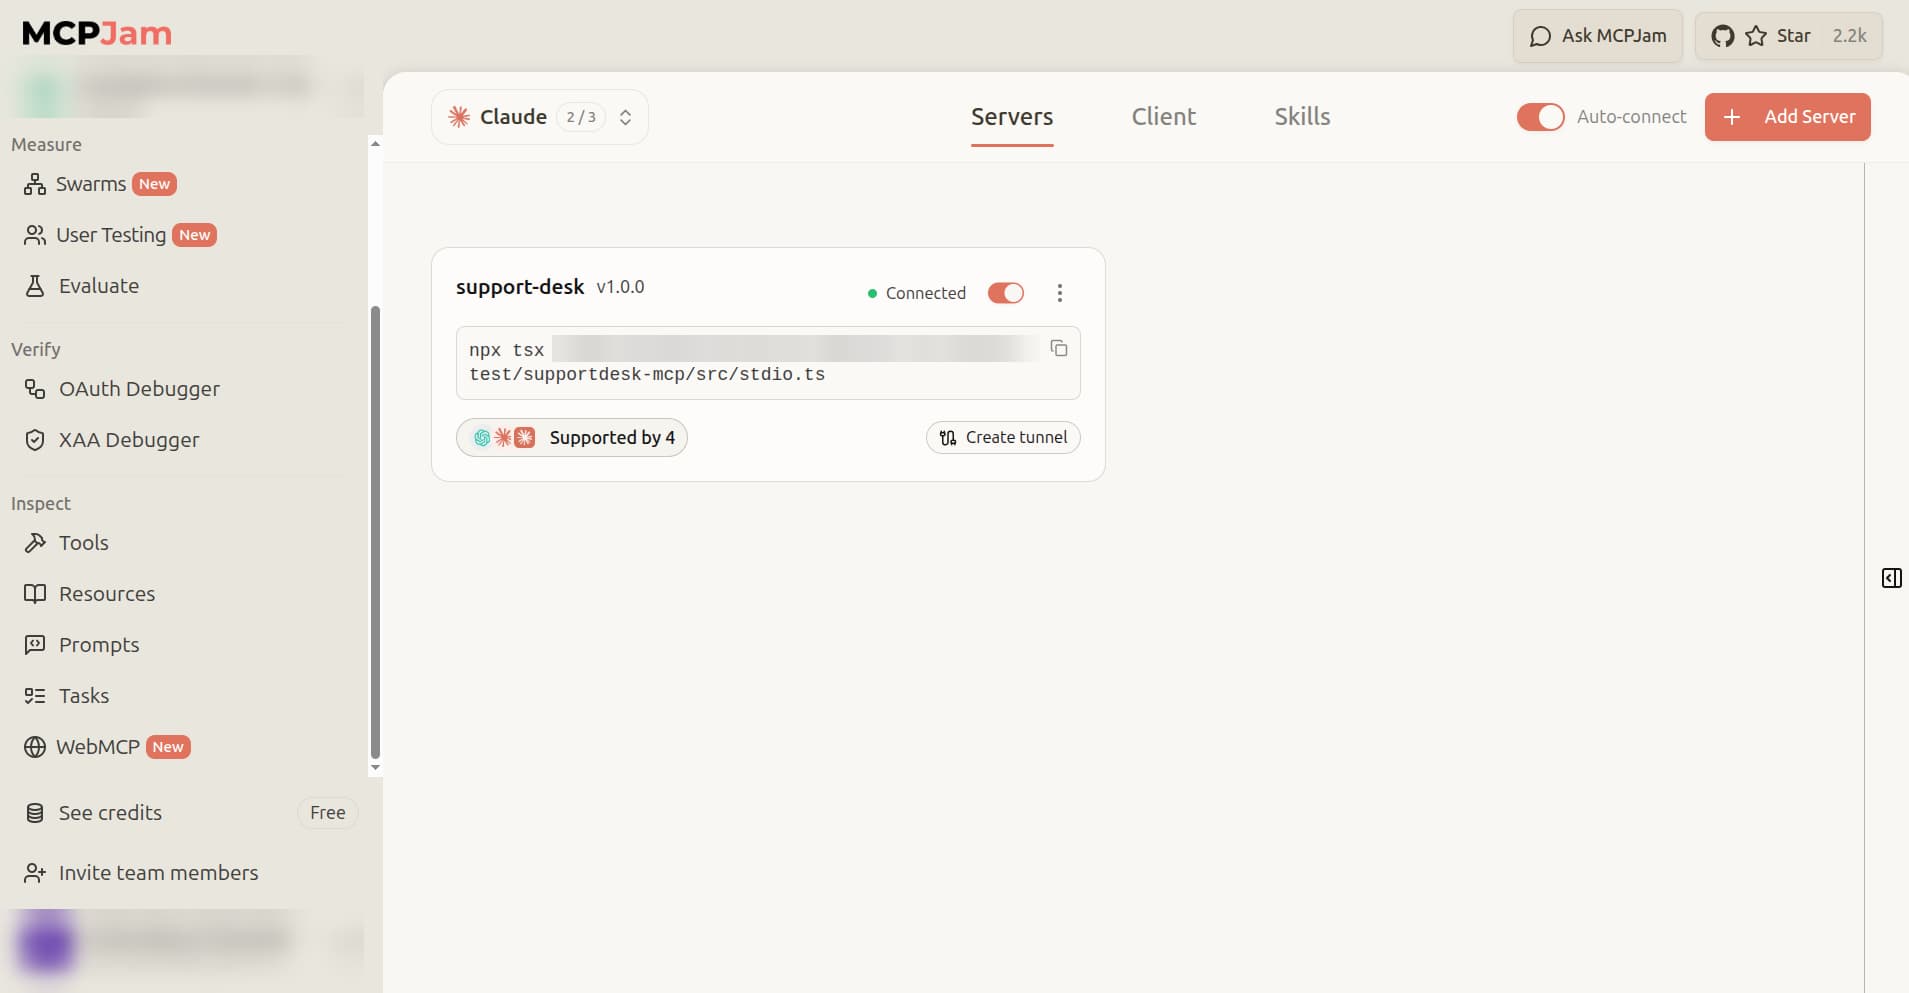The height and width of the screenshot is (993, 1909).
Task: Click the Inspect section heading
Action: pyautogui.click(x=41, y=504)
